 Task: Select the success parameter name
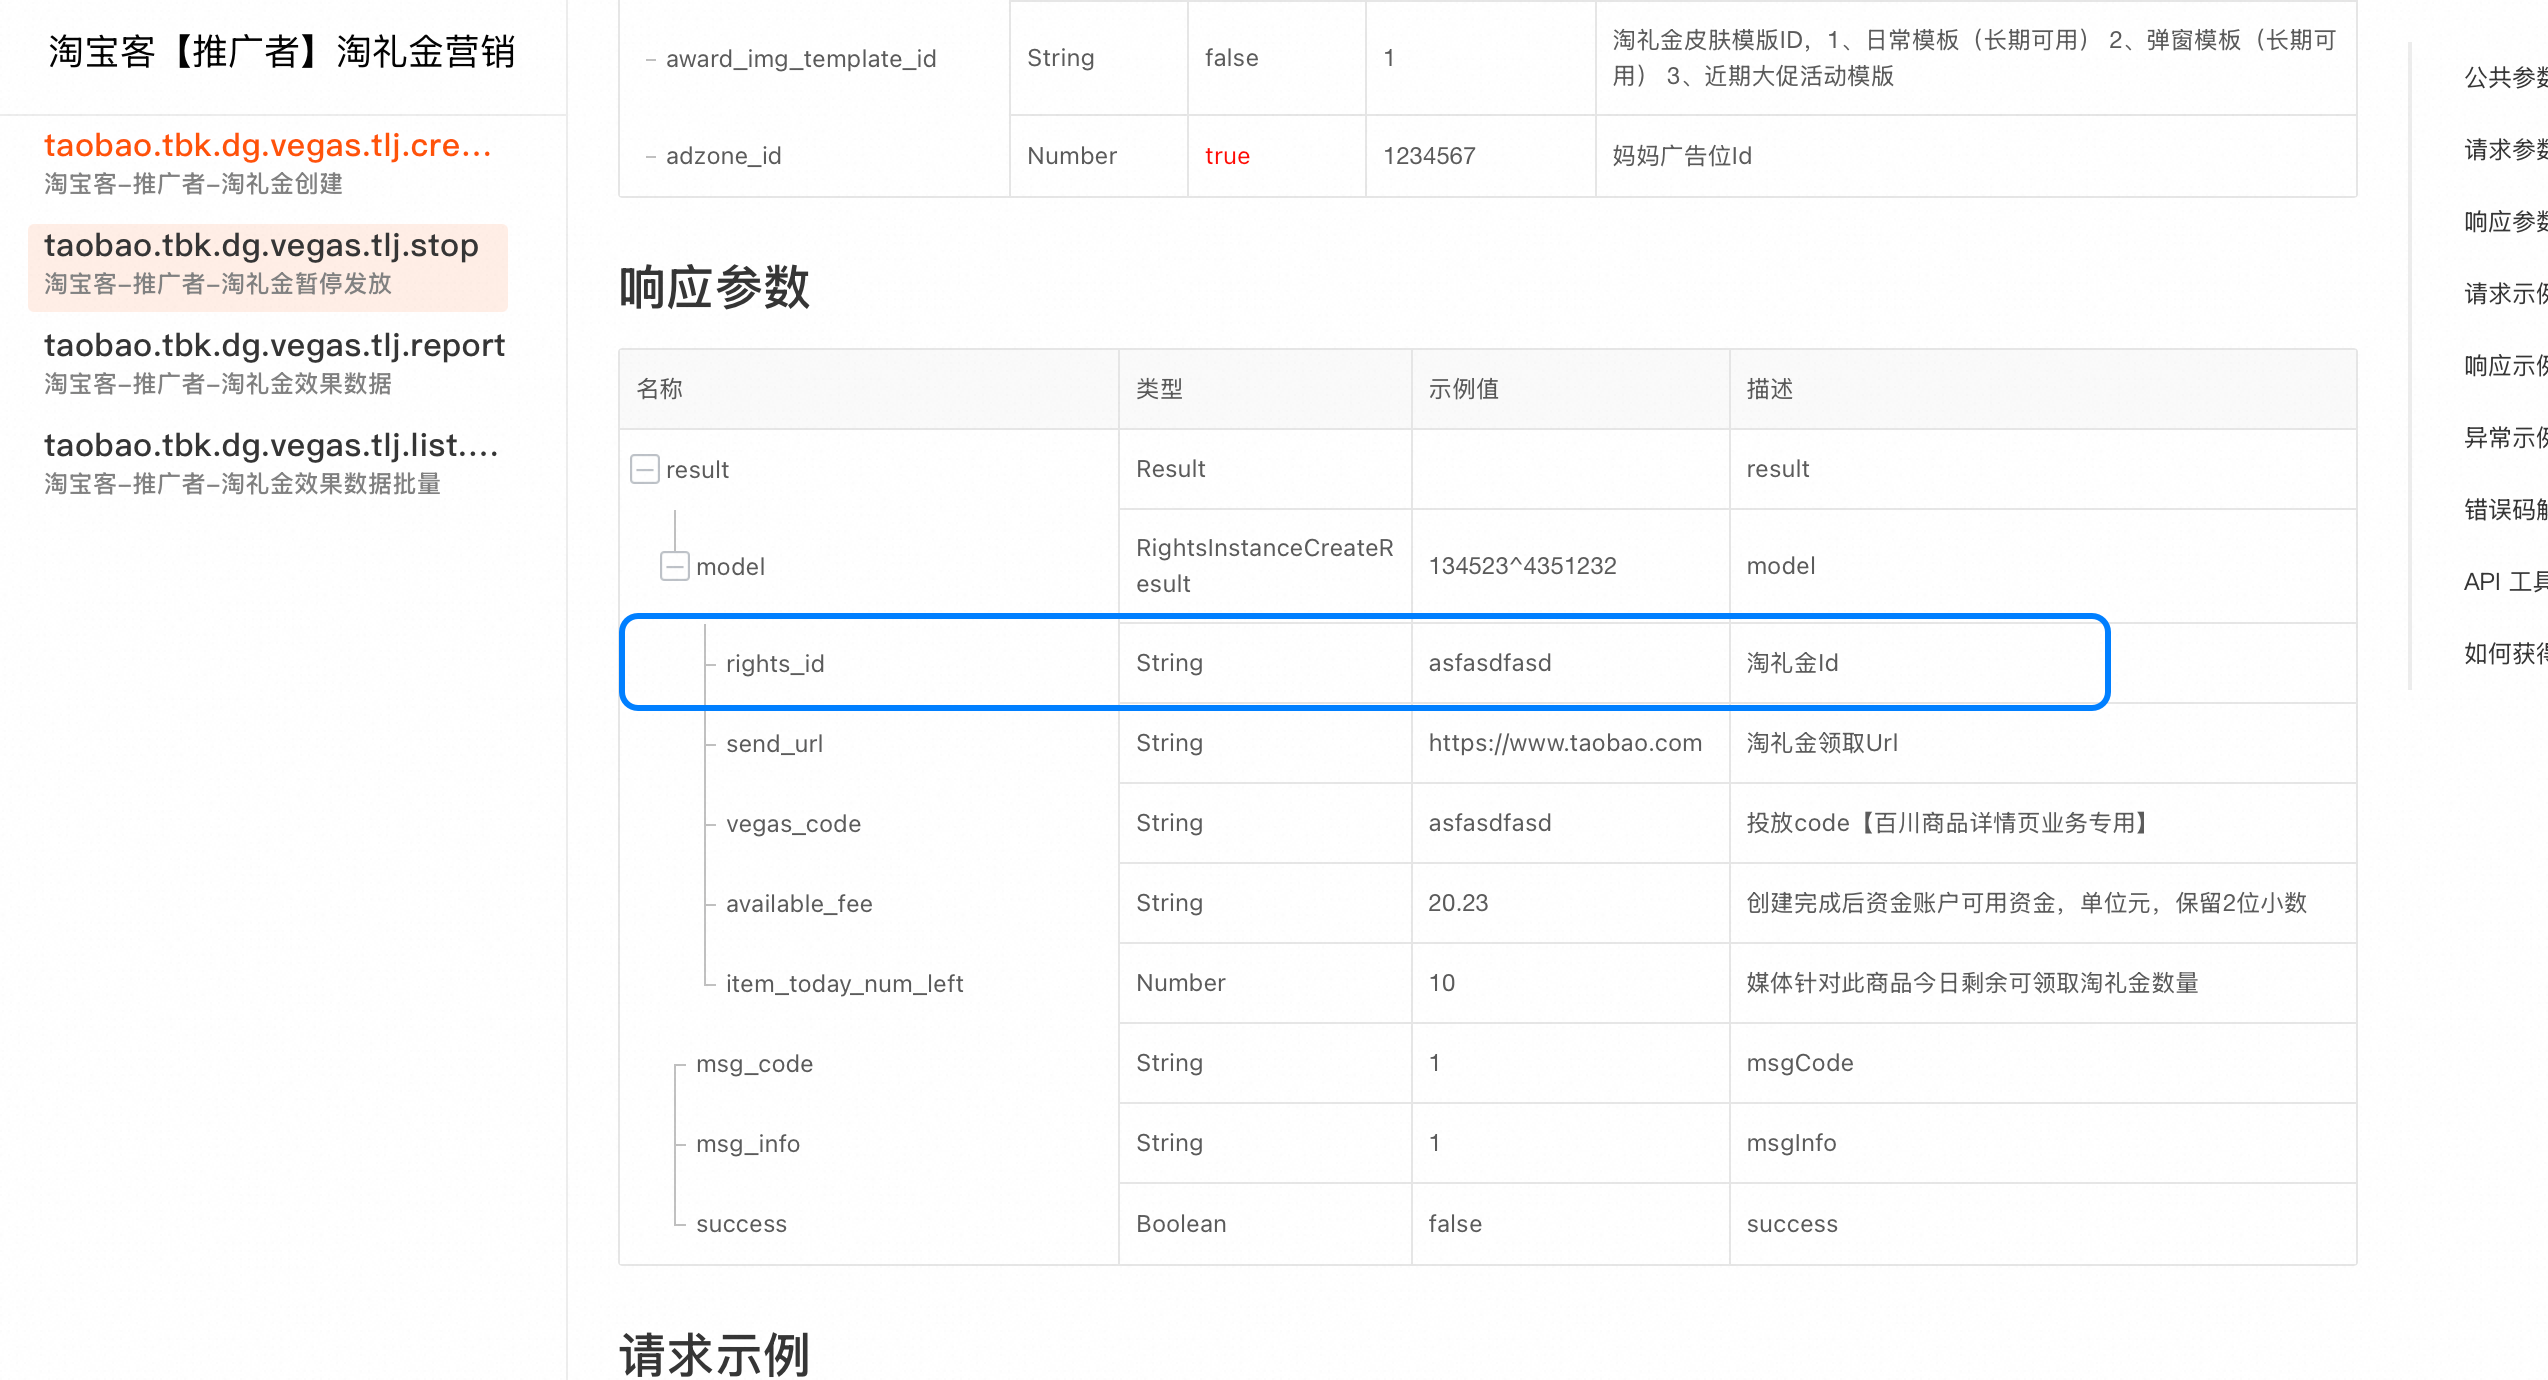tap(741, 1223)
